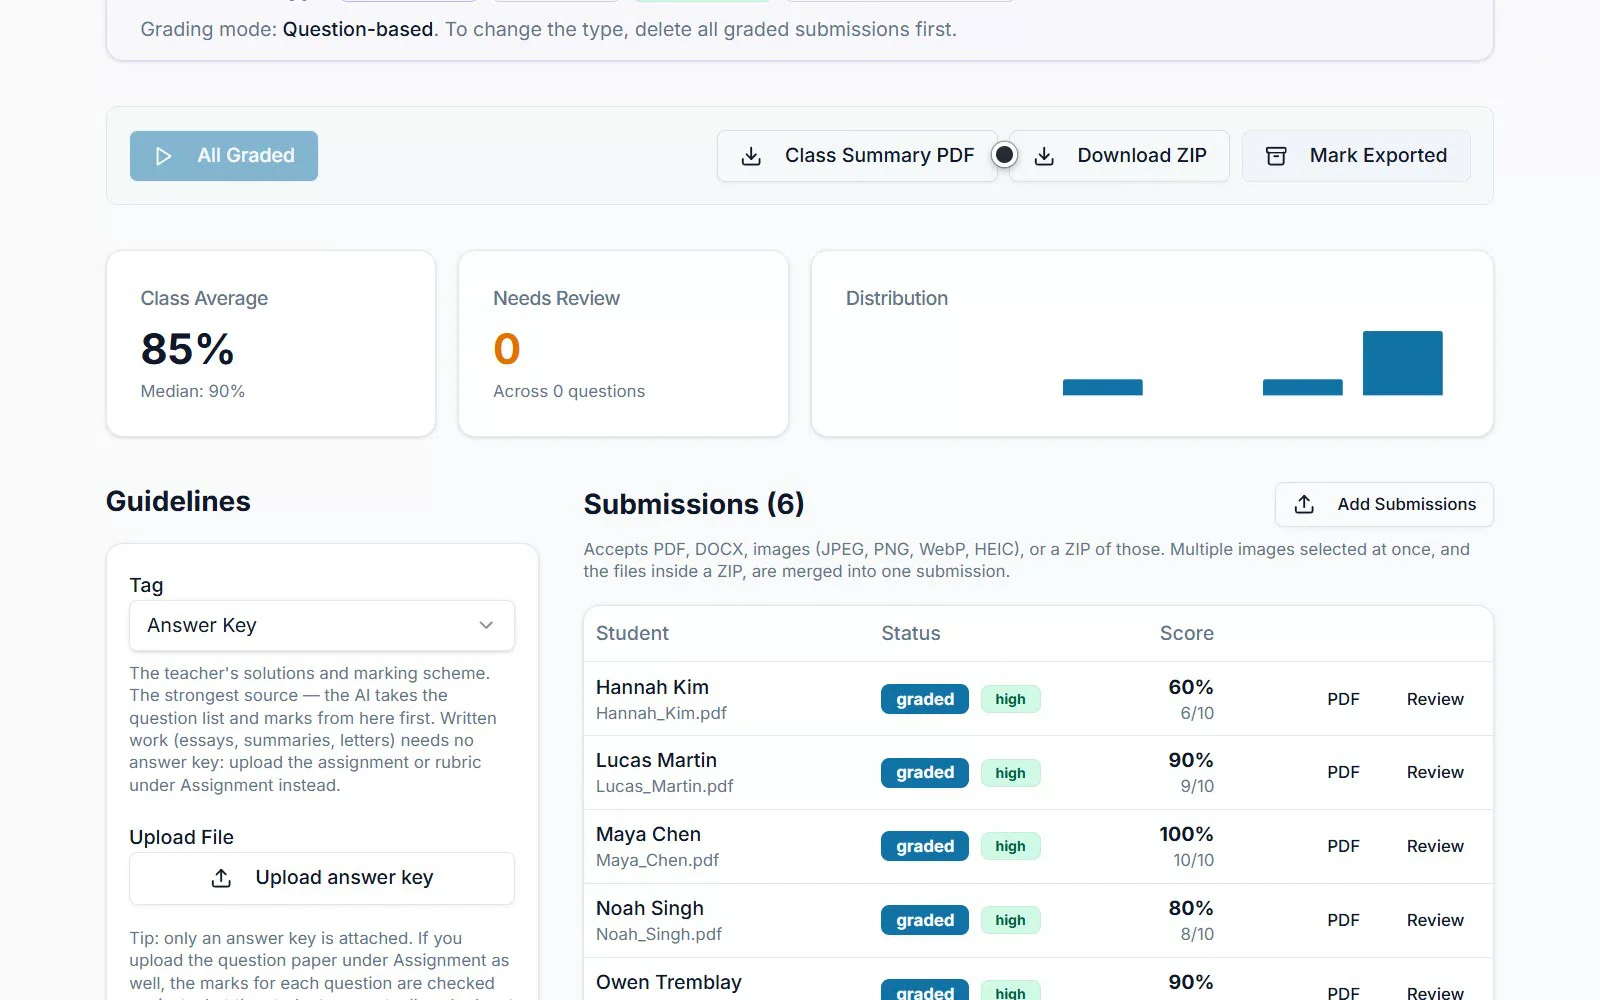Open the PDF for Hannah Kim
Viewport: 1600px width, 1000px height.
[1343, 699]
